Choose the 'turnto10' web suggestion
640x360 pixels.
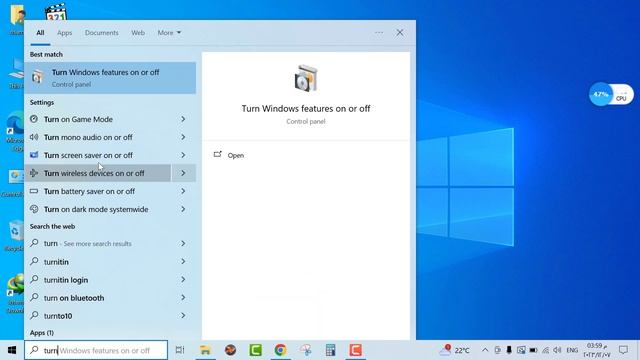[98, 316]
